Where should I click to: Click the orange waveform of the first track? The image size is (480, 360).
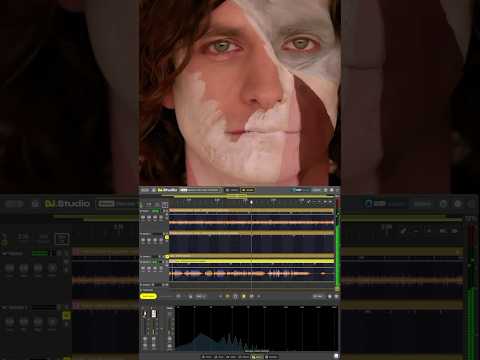251,222
